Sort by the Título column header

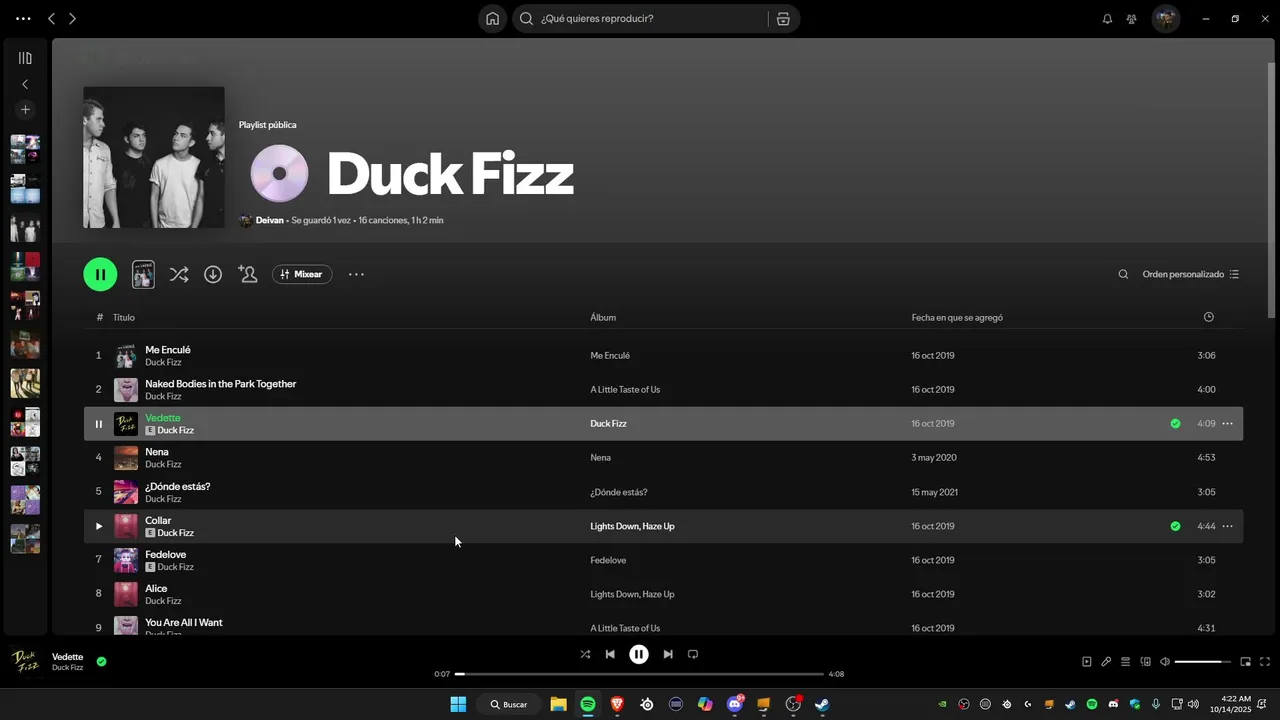point(123,317)
